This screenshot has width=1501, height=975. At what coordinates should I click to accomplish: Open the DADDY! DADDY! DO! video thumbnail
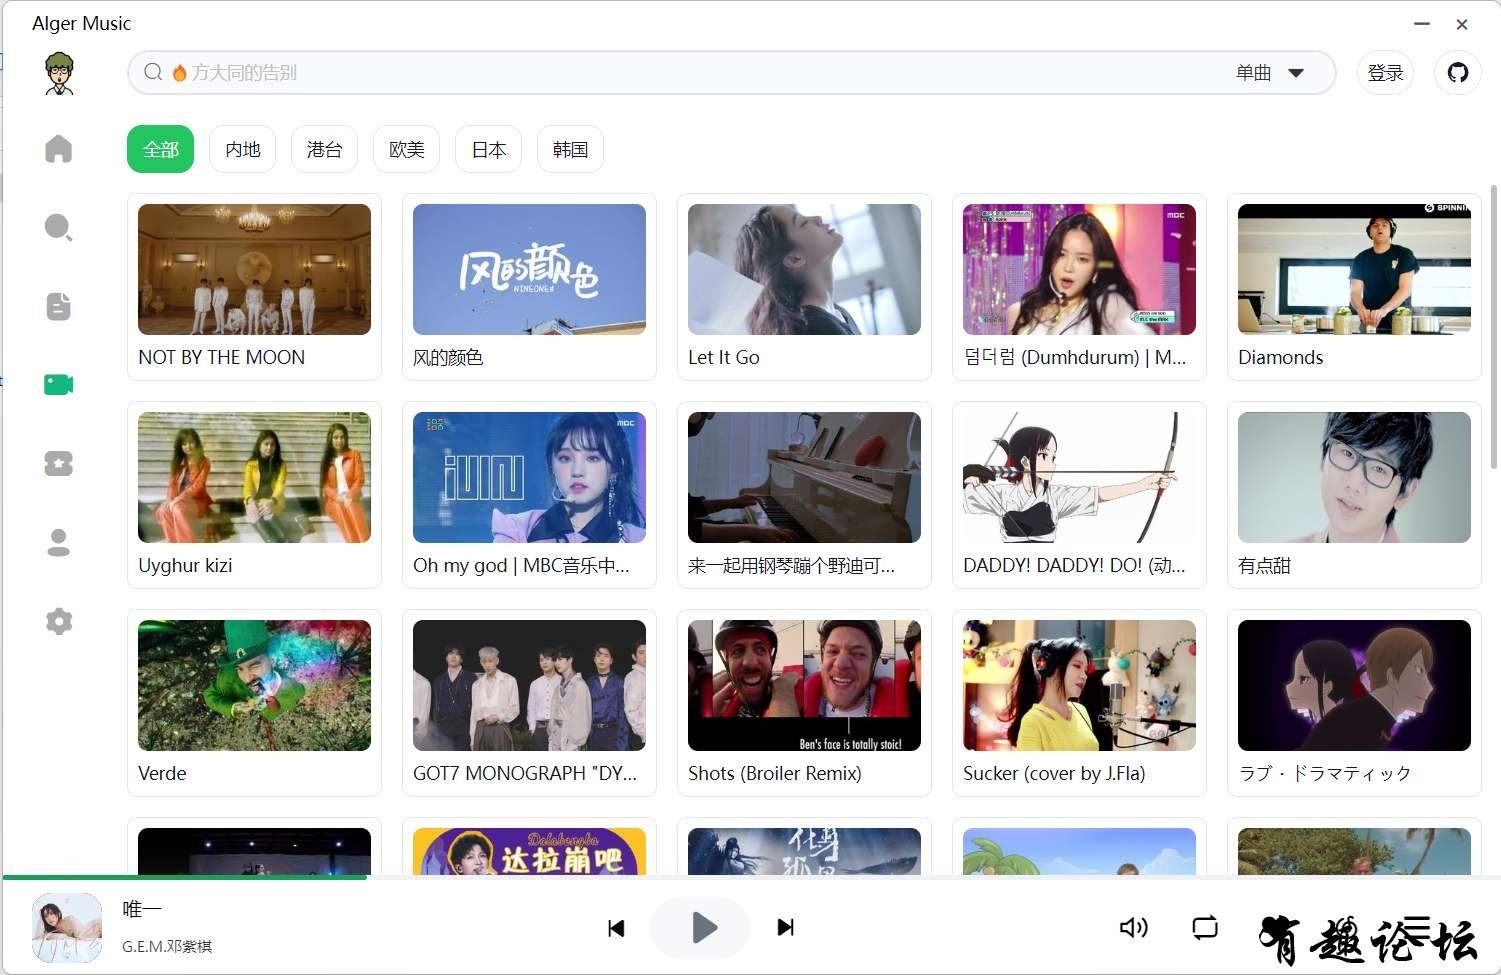pyautogui.click(x=1079, y=477)
